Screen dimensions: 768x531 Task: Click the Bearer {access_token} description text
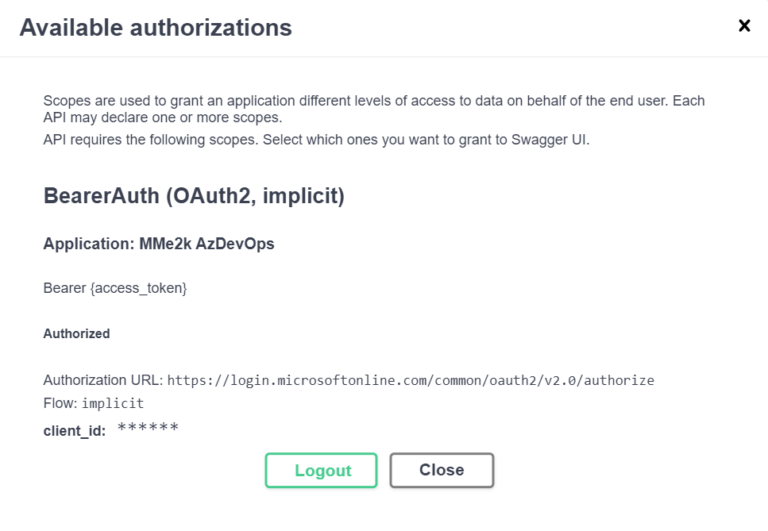pyautogui.click(x=115, y=288)
